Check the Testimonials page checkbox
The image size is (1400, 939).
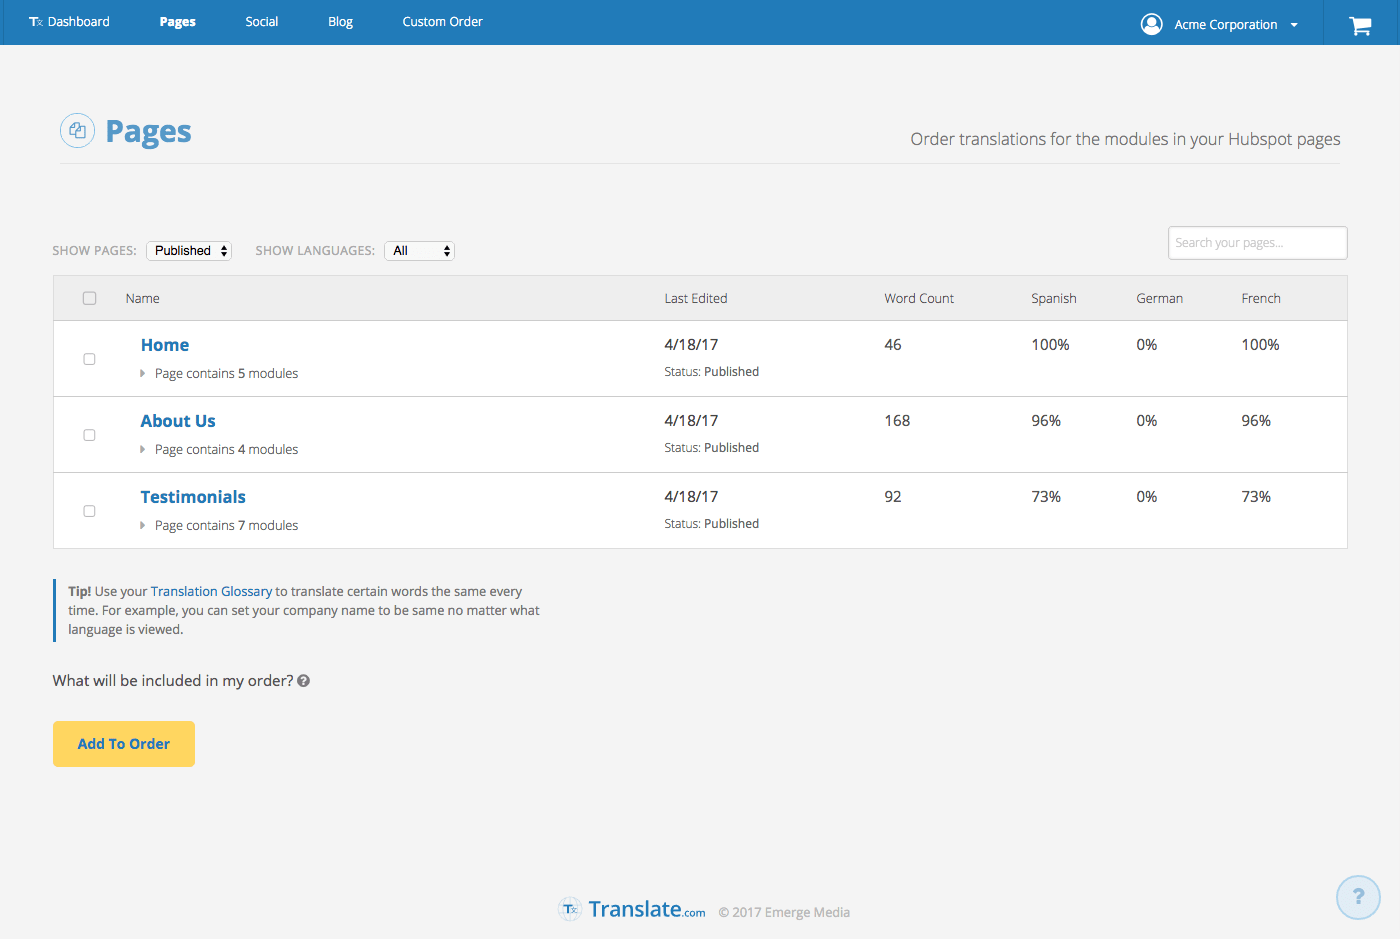click(x=89, y=511)
